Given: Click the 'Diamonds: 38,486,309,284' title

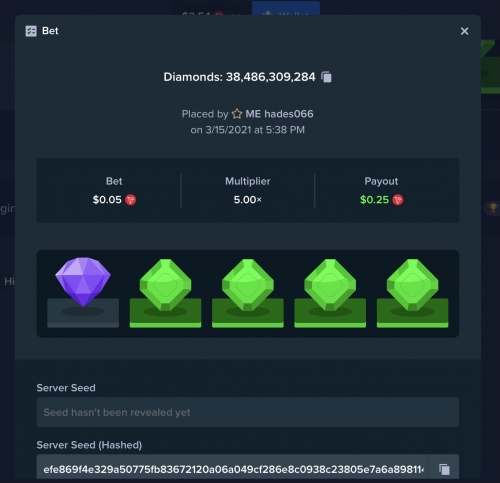Looking at the screenshot, I should pyautogui.click(x=239, y=77).
